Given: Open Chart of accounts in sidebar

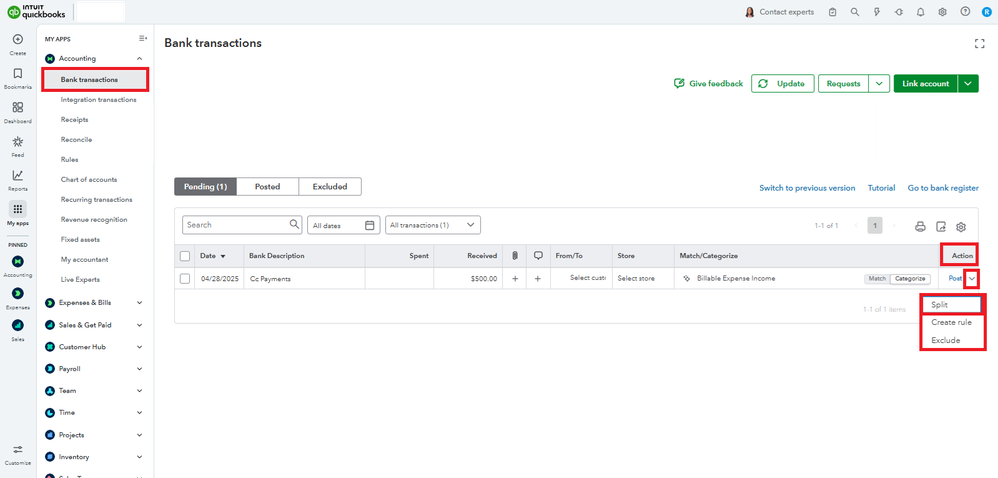Looking at the screenshot, I should 88,179.
